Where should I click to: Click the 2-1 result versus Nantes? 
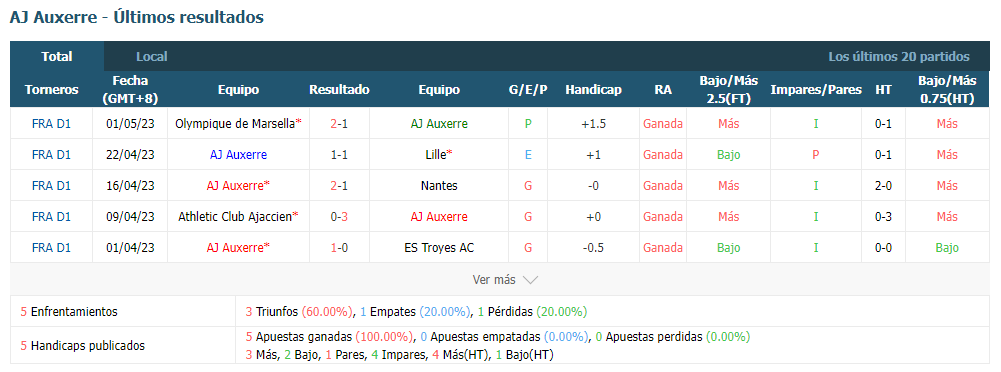(339, 186)
